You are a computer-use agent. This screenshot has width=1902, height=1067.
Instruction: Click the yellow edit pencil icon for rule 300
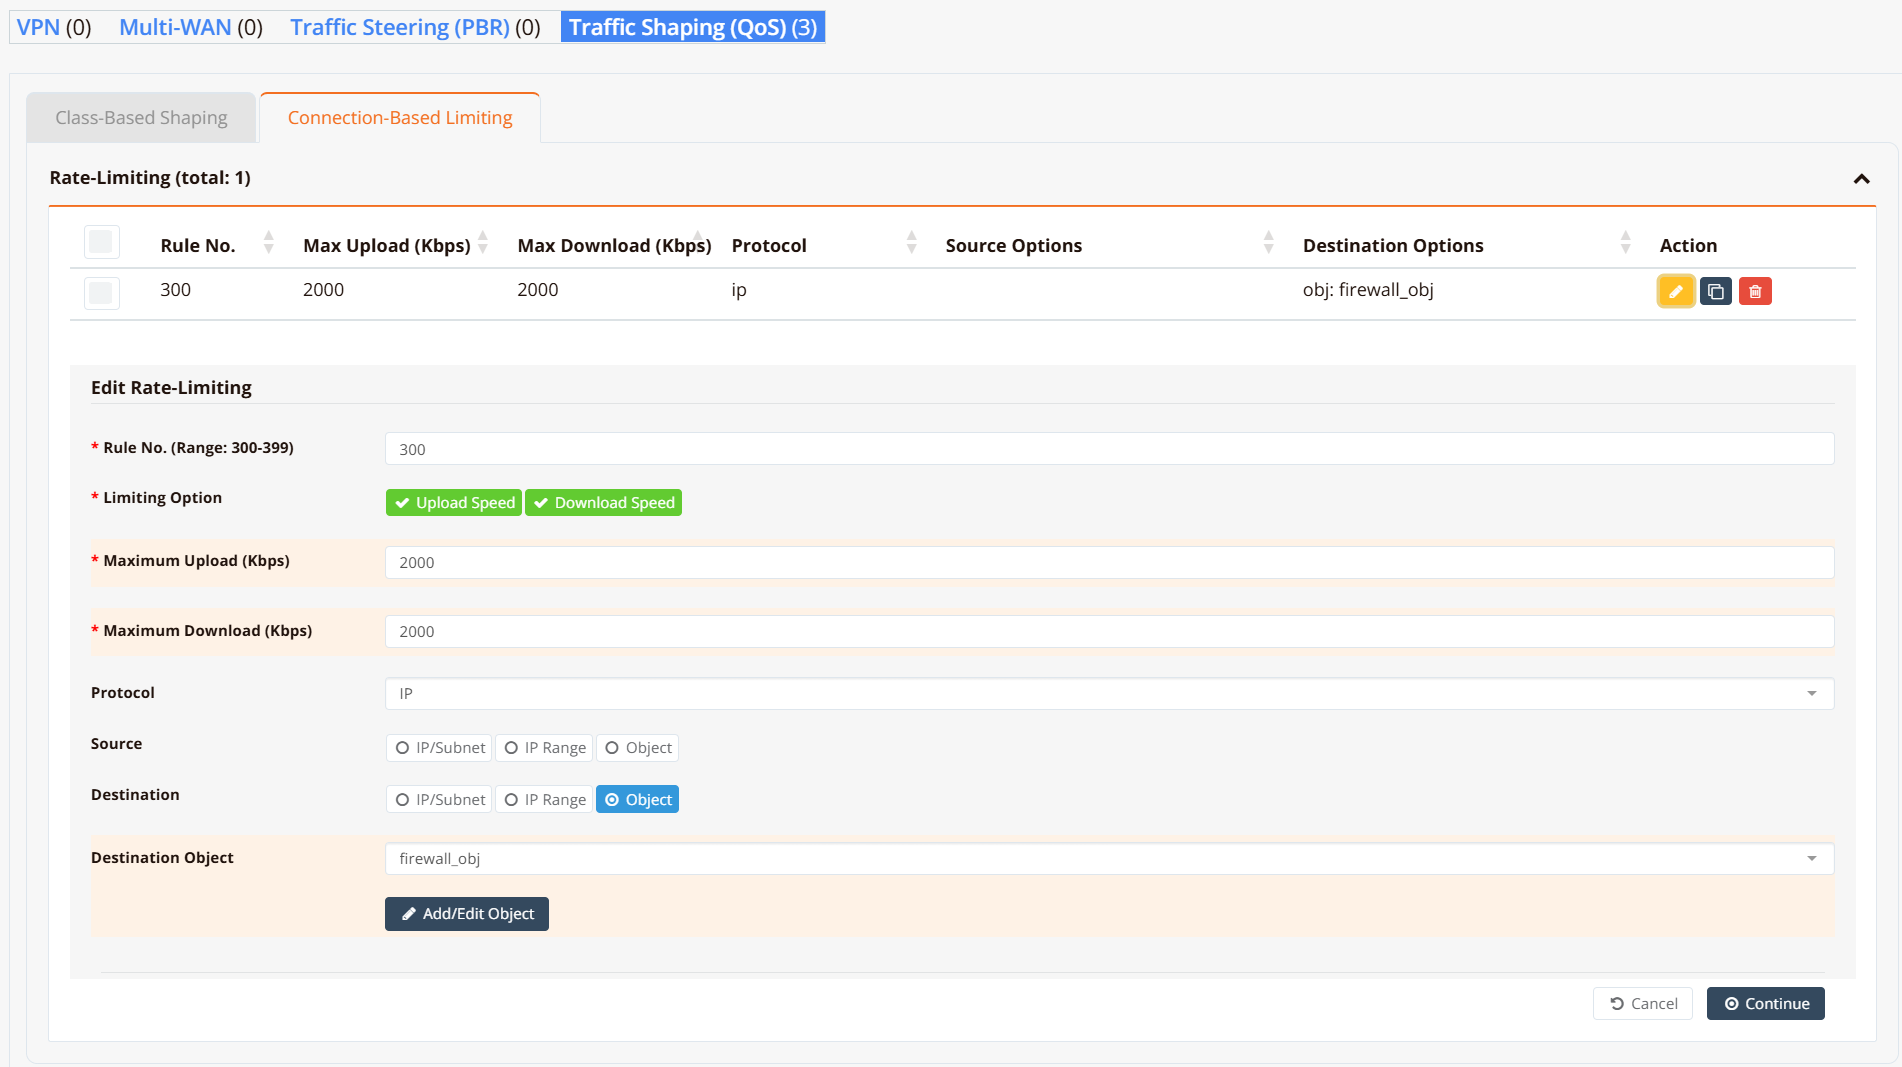[1675, 291]
